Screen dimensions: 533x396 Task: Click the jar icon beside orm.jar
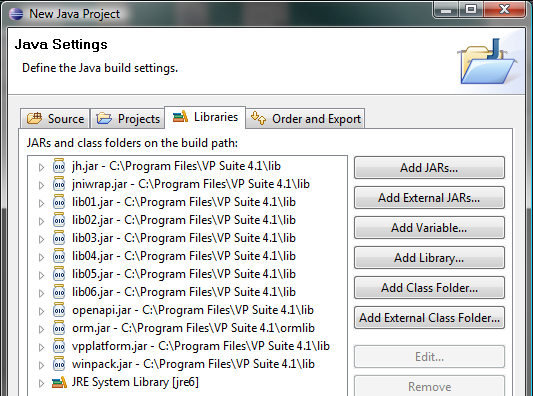click(x=59, y=328)
